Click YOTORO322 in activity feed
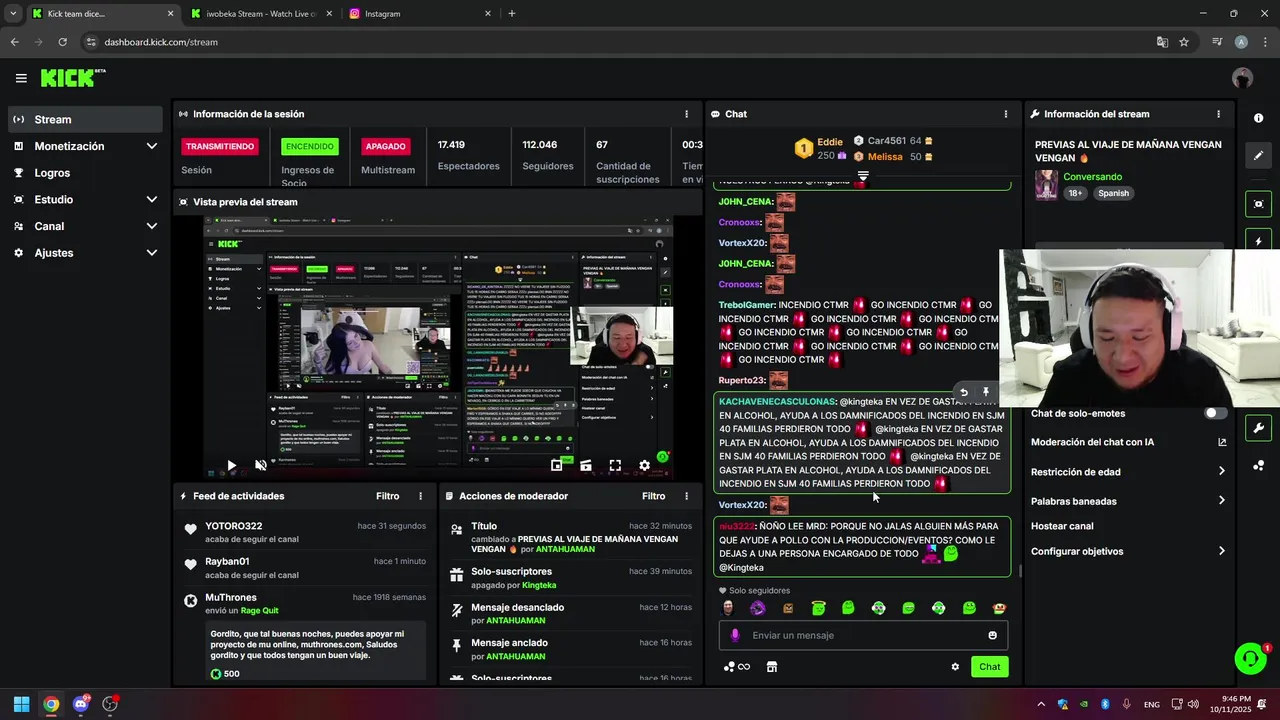The width and height of the screenshot is (1280, 720). pos(234,526)
